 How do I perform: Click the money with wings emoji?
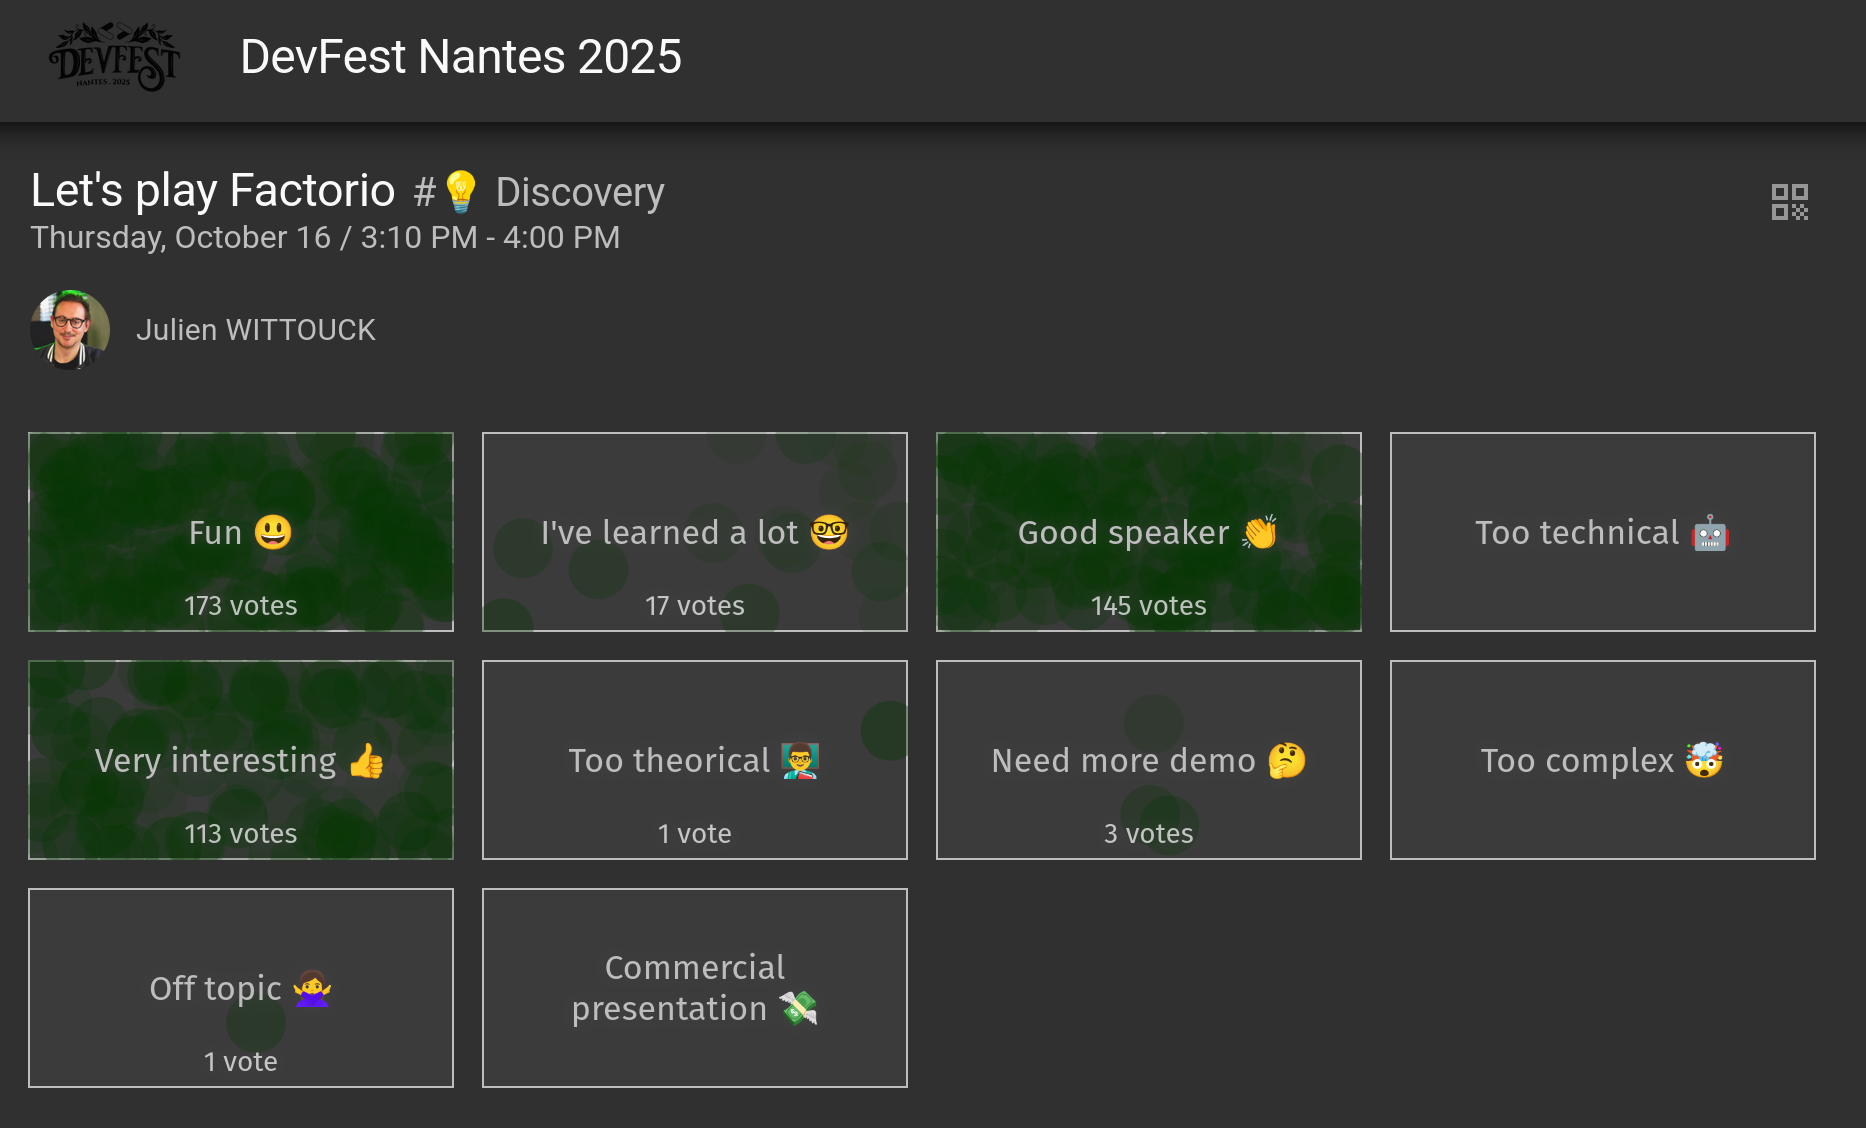click(799, 1008)
